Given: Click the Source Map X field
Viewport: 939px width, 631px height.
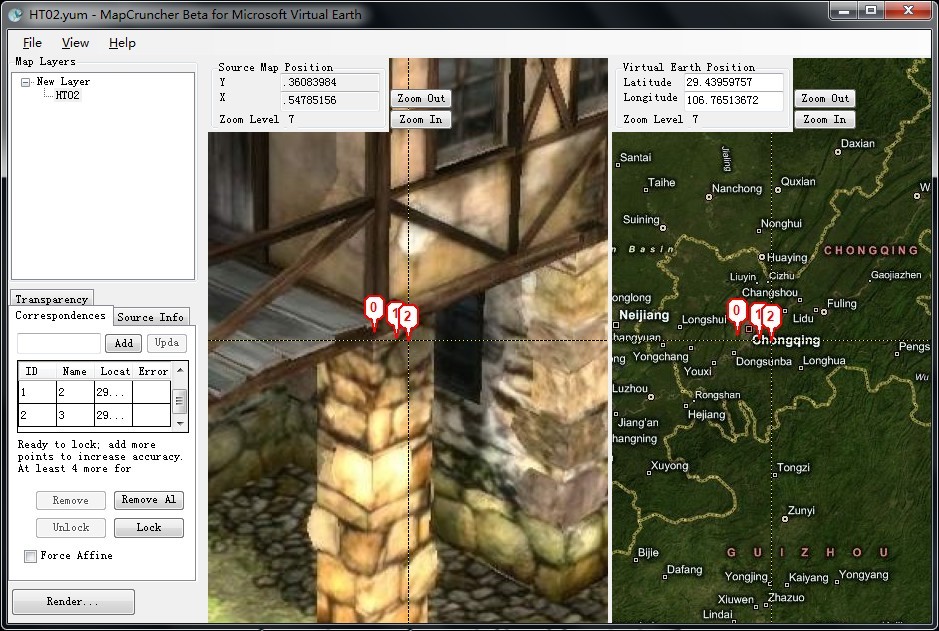Looking at the screenshot, I should tap(330, 100).
